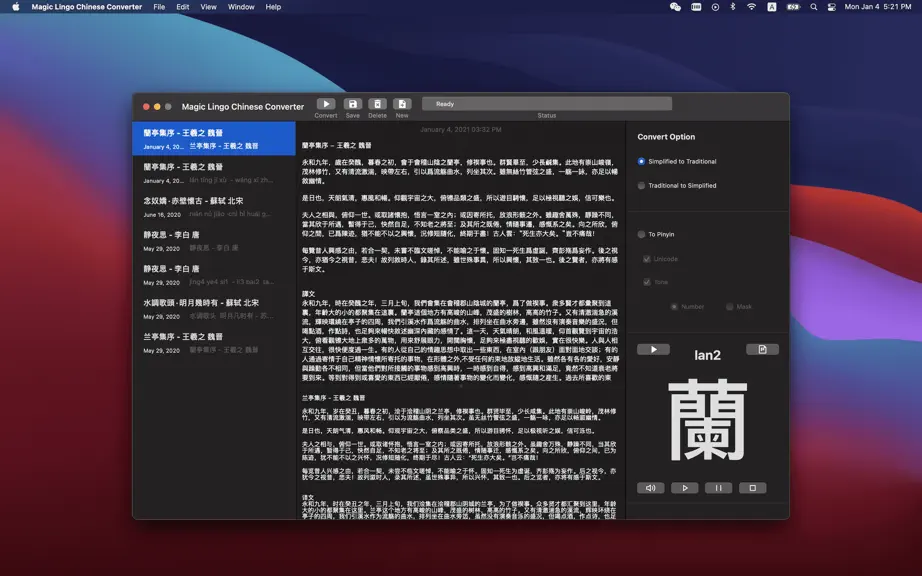
Task: Stop playback with the square stop button
Action: click(753, 488)
